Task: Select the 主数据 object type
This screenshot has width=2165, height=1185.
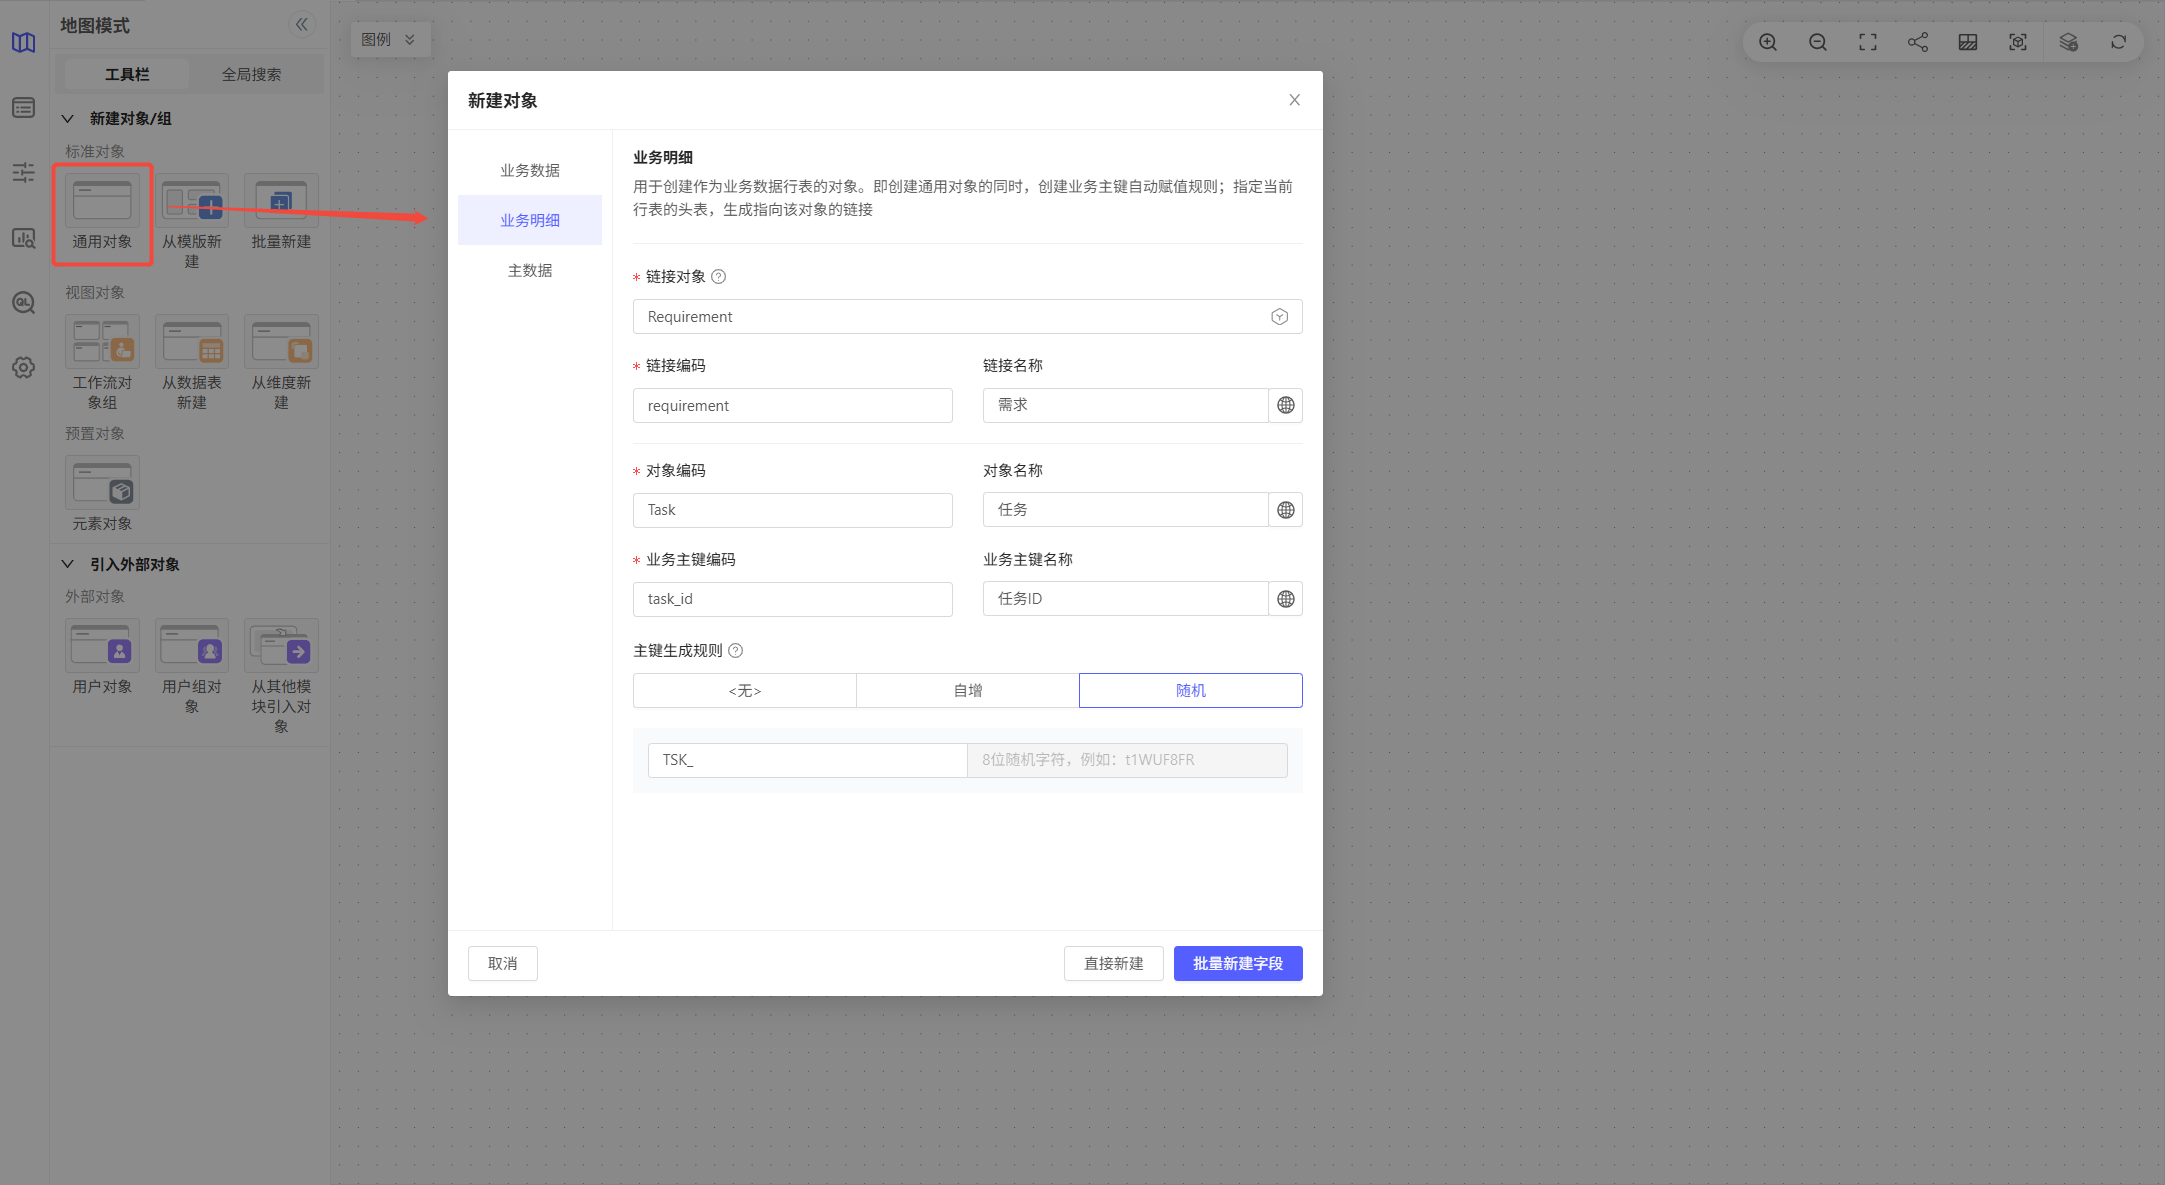Action: point(530,270)
